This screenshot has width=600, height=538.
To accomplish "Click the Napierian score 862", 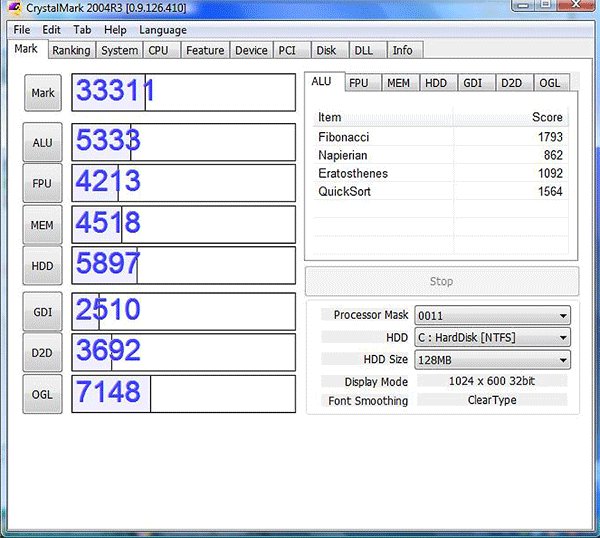I will (553, 155).
